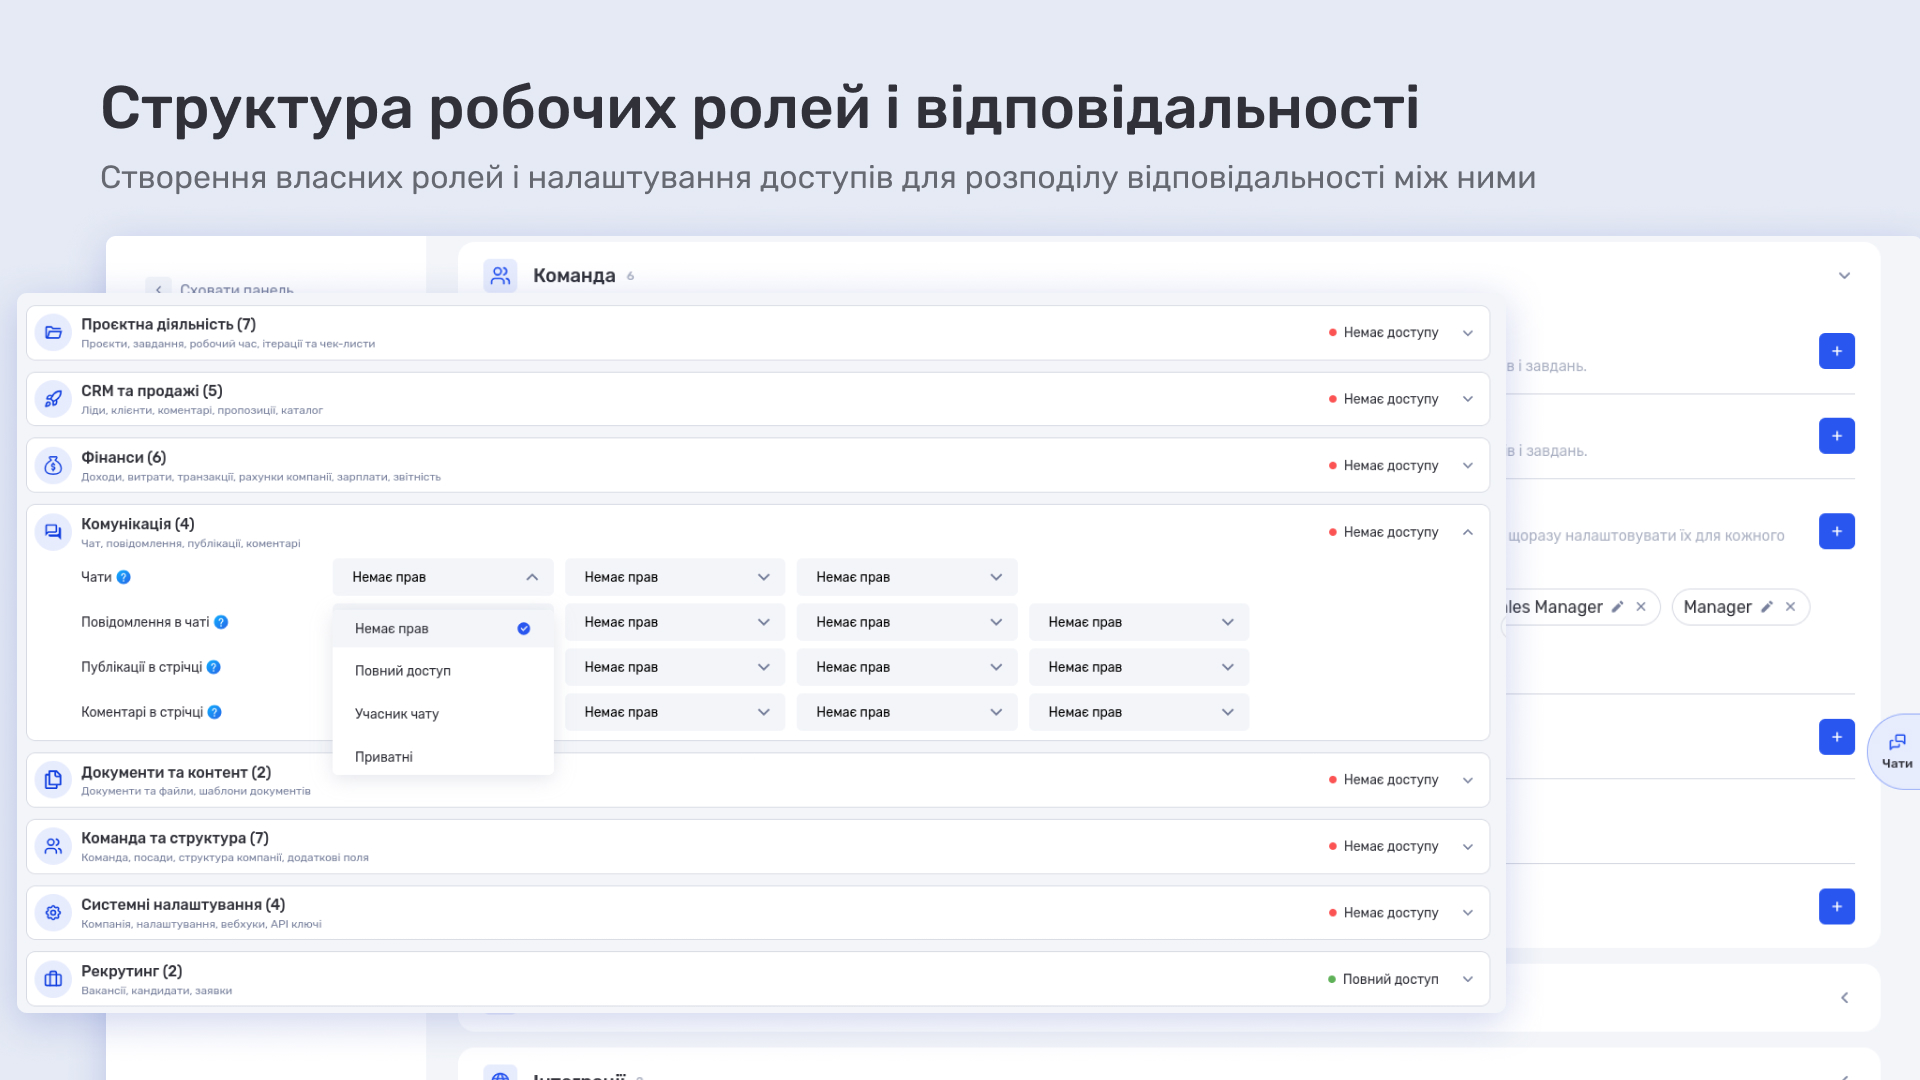1920x1080 pixels.
Task: Click the Повідомлення в чаті row label
Action: tap(145, 622)
